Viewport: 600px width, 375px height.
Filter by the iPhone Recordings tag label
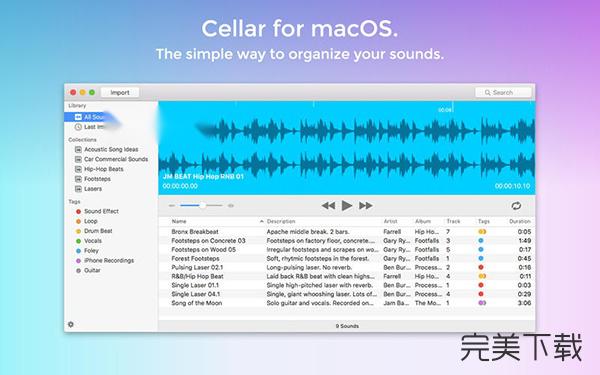click(109, 261)
